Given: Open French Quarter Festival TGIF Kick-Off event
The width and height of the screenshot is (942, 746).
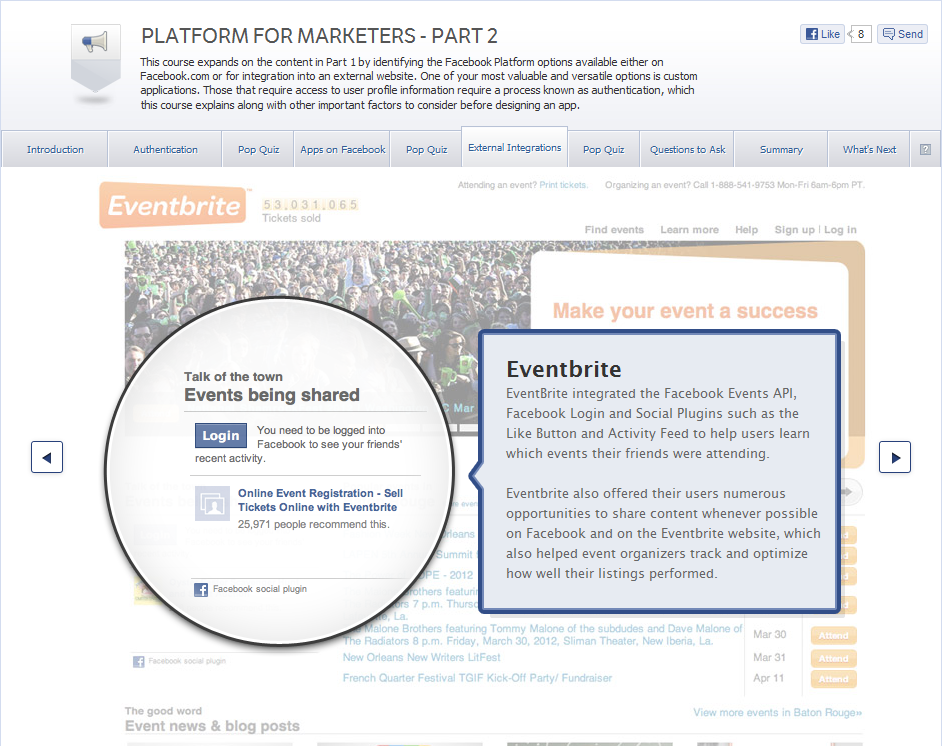Looking at the screenshot, I should click(x=477, y=678).
